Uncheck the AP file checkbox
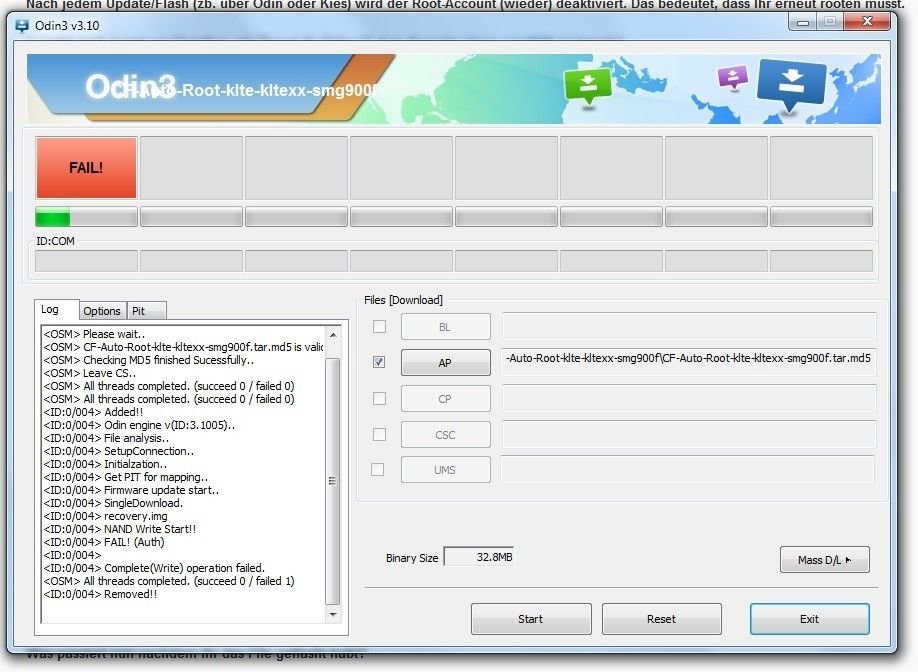The height and width of the screenshot is (672, 918). (379, 362)
